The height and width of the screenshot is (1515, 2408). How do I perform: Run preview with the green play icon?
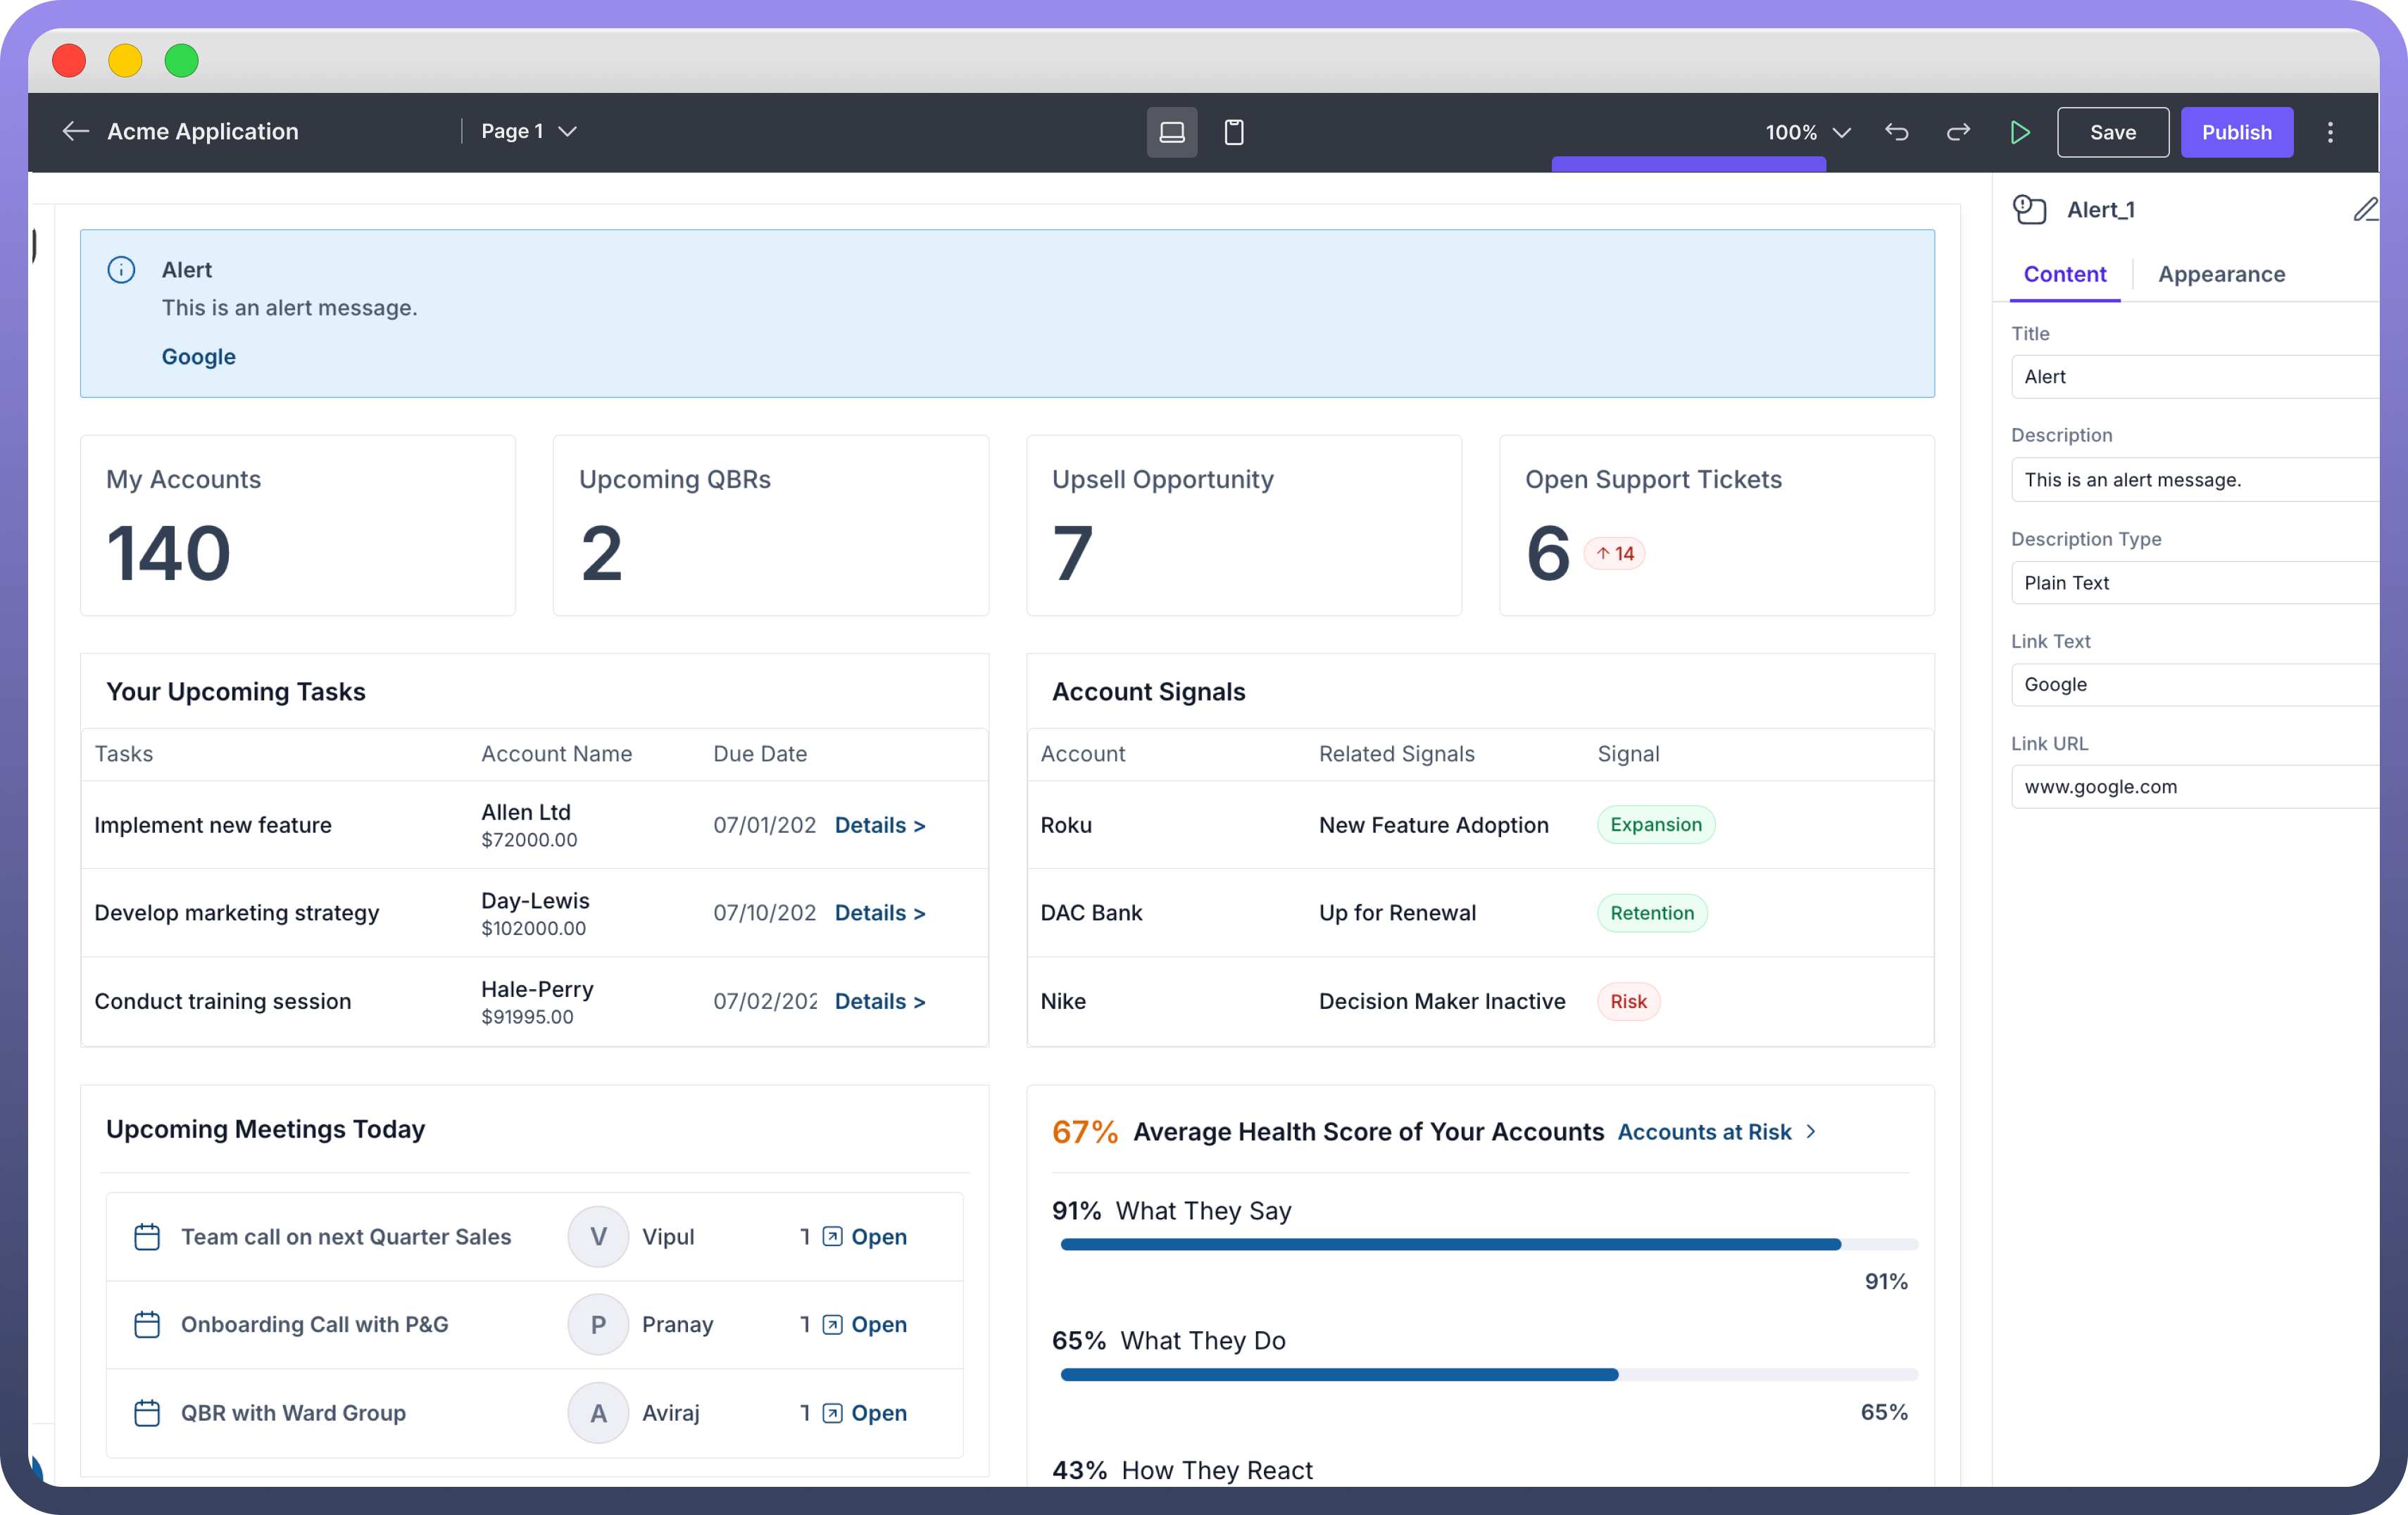coord(2019,132)
